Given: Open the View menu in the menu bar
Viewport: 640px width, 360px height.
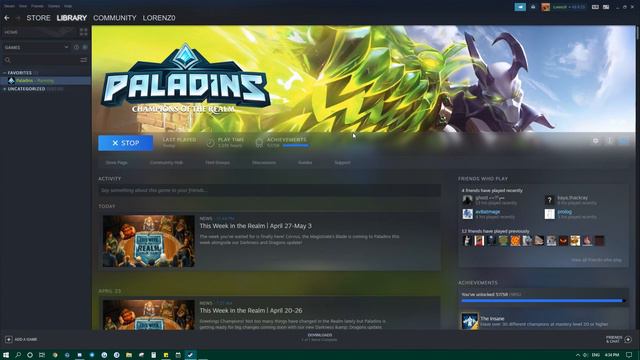Looking at the screenshot, I should (x=23, y=6).
